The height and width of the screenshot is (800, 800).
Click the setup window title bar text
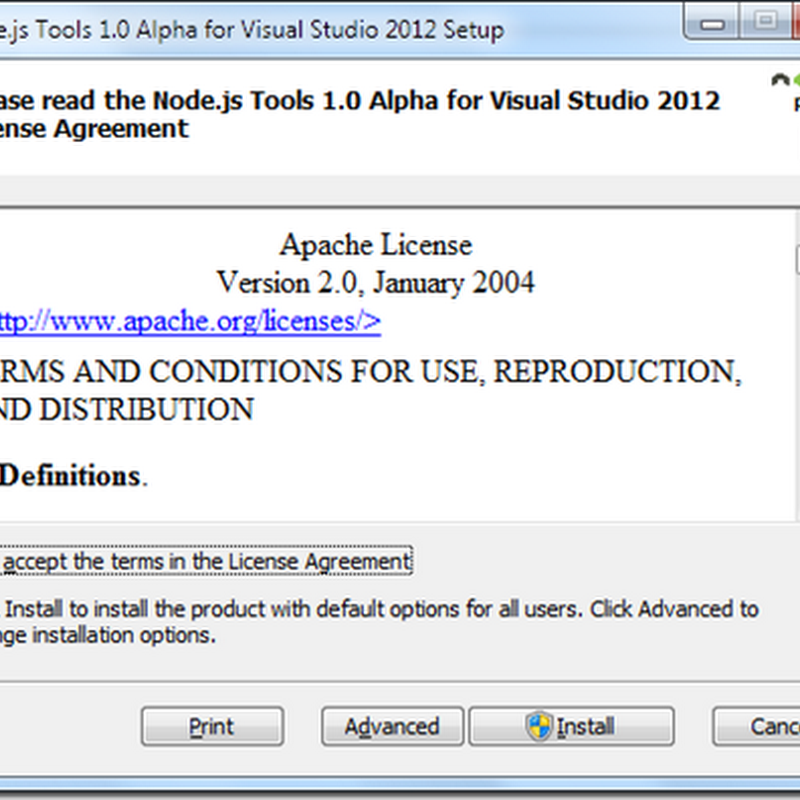[x=250, y=30]
